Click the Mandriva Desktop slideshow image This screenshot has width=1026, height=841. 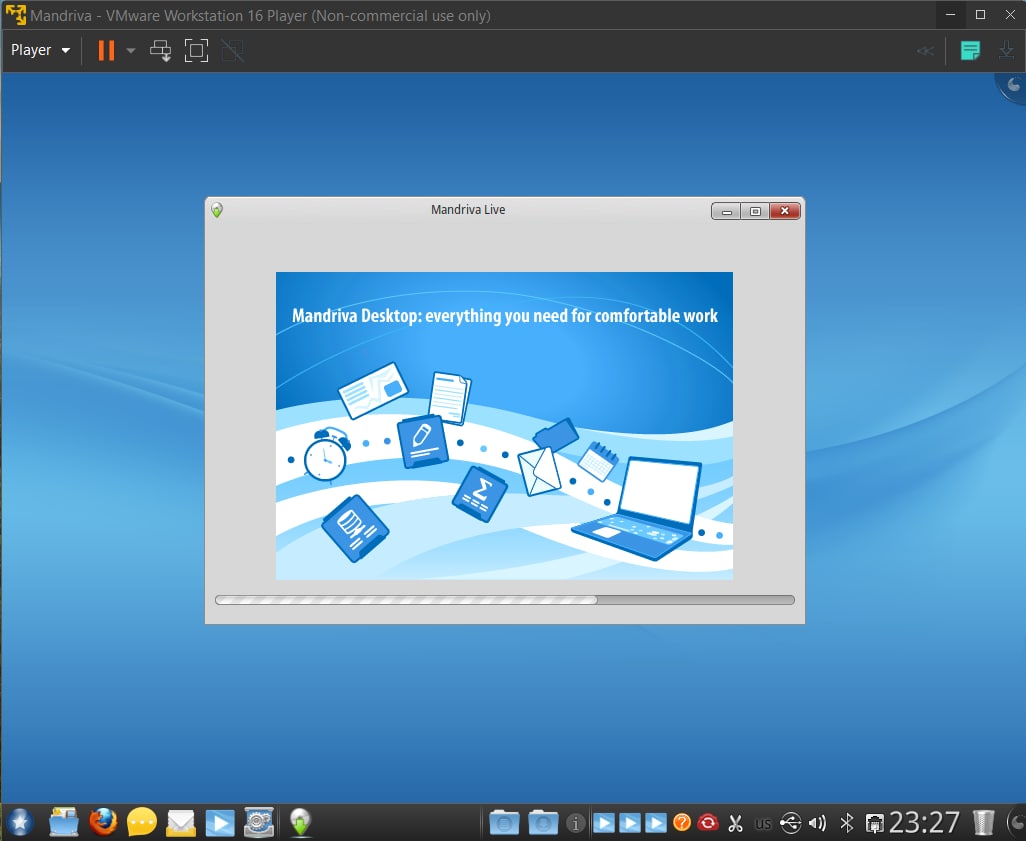click(x=504, y=425)
